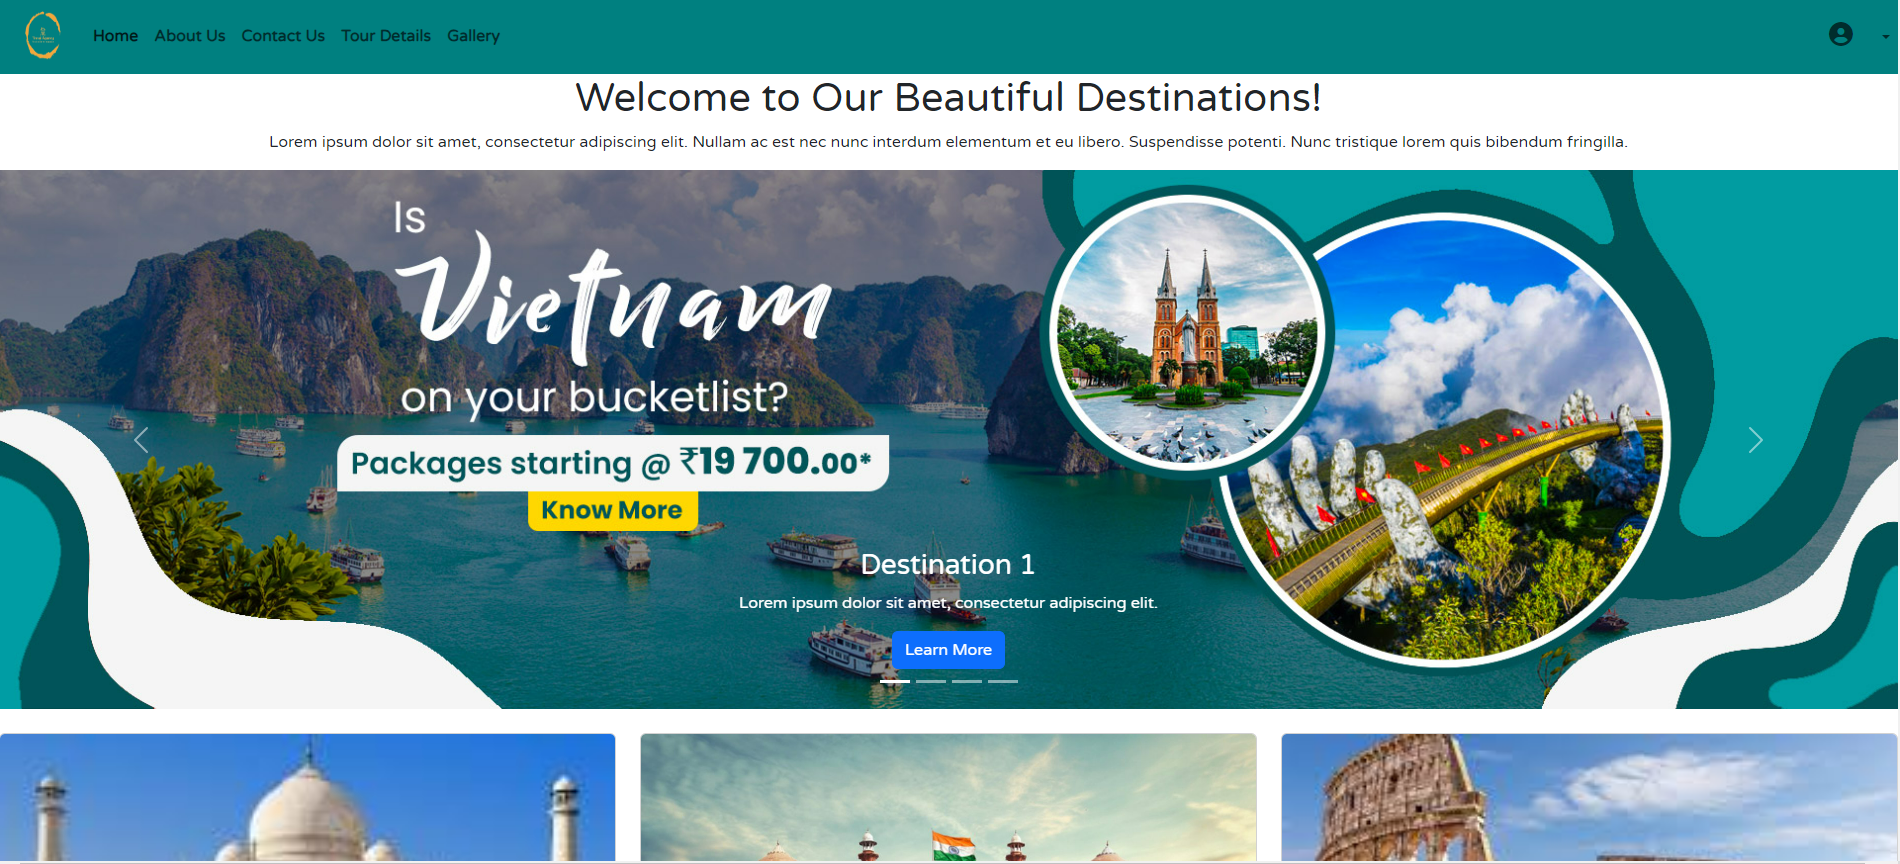Go to previous carousel slide arrow

142,440
